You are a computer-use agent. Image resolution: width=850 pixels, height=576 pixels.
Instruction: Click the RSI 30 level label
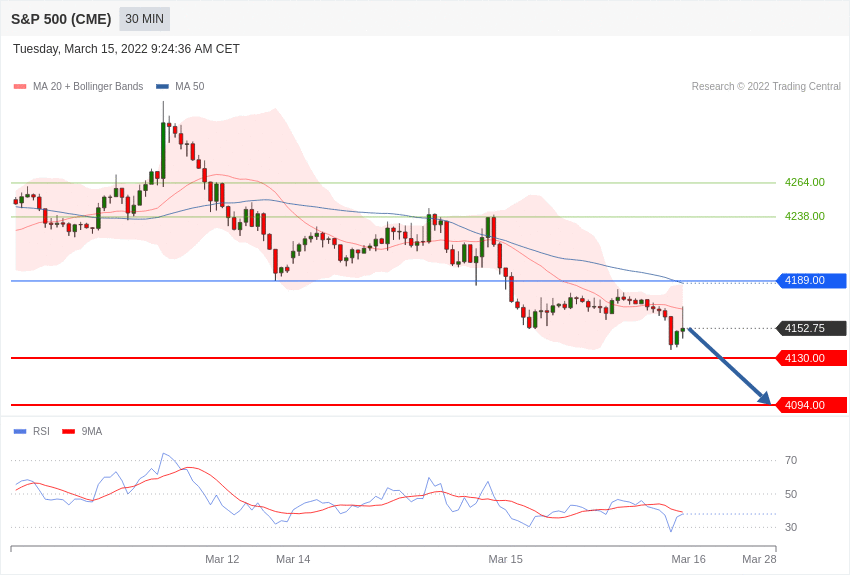[791, 527]
